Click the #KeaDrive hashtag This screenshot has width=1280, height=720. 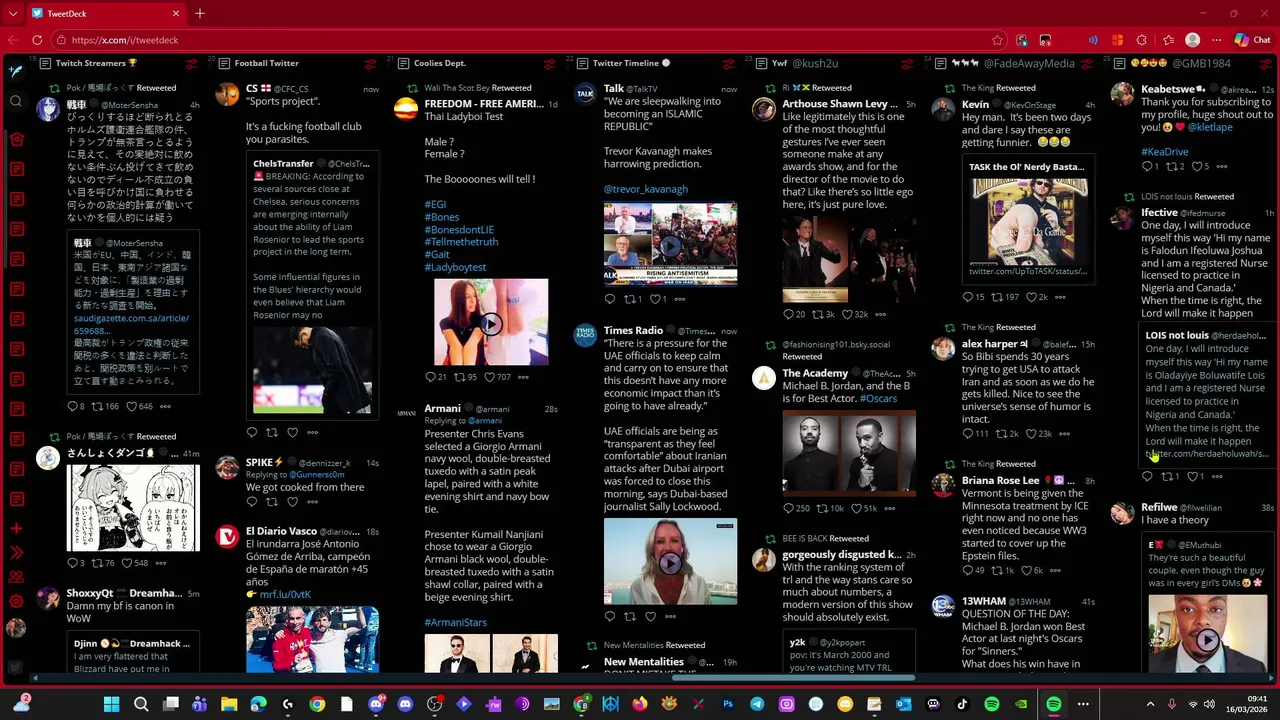(x=1164, y=152)
